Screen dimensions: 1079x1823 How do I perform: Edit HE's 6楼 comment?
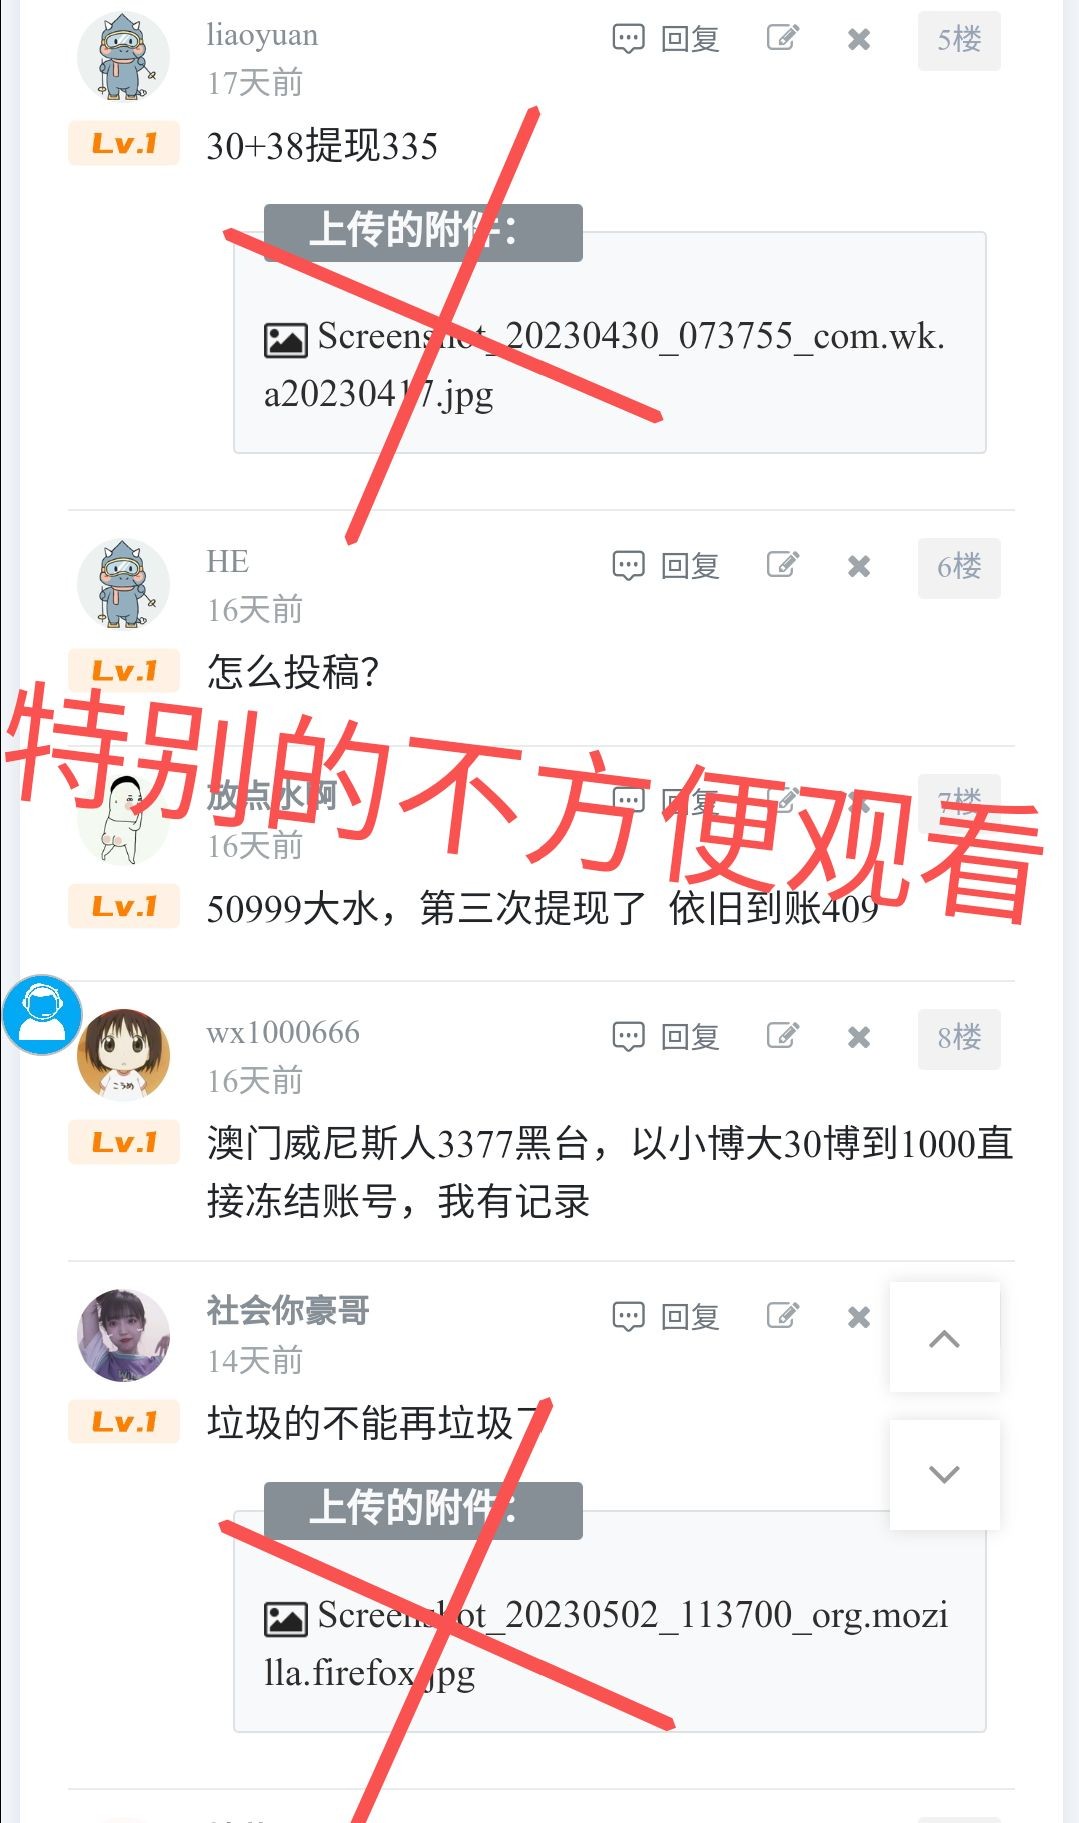point(783,565)
